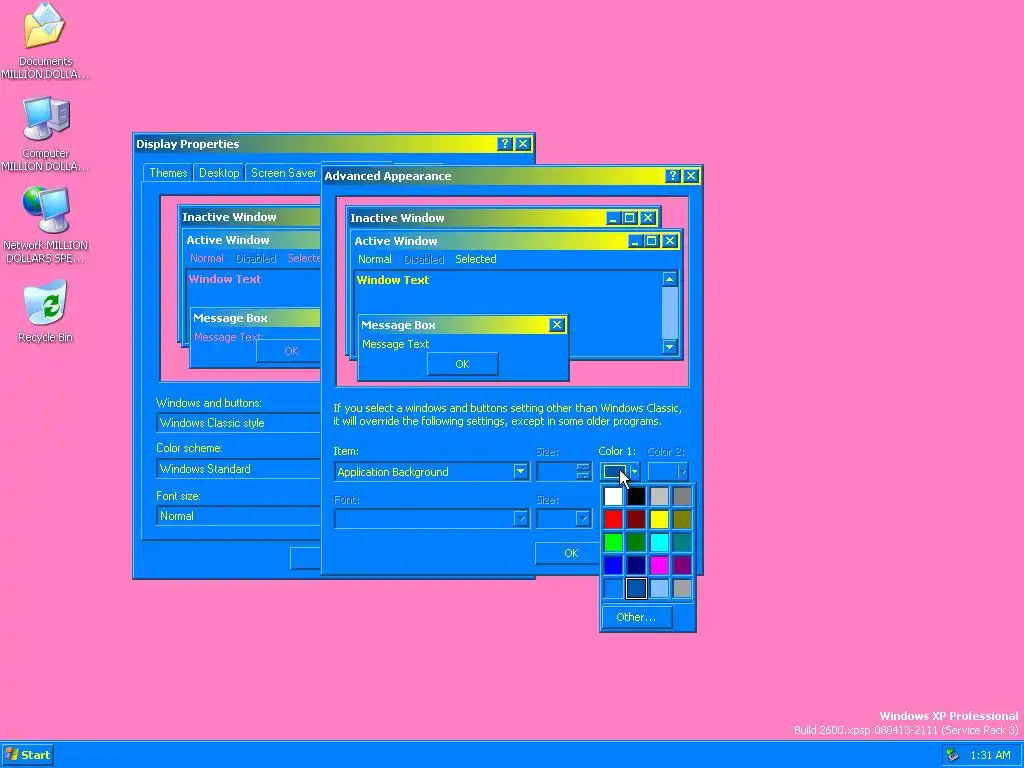Click the Selected menu item in Advanced preview

[475, 259]
